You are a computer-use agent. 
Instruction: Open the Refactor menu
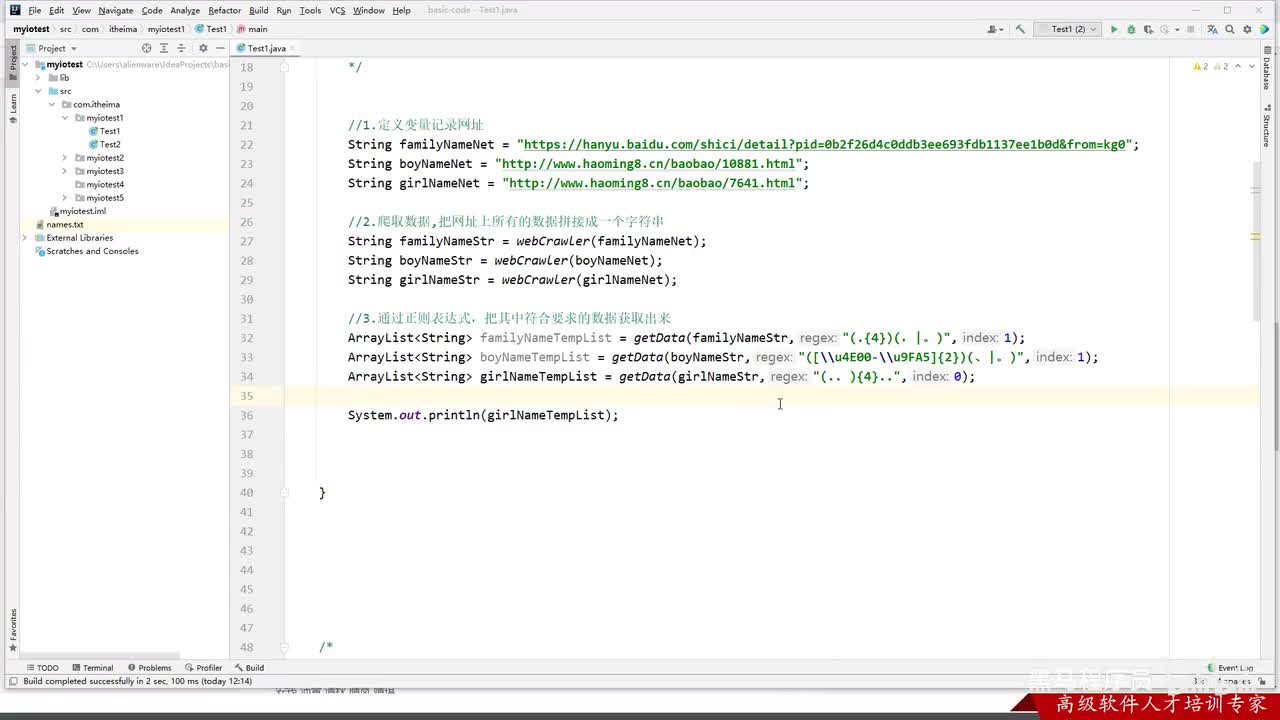225,10
